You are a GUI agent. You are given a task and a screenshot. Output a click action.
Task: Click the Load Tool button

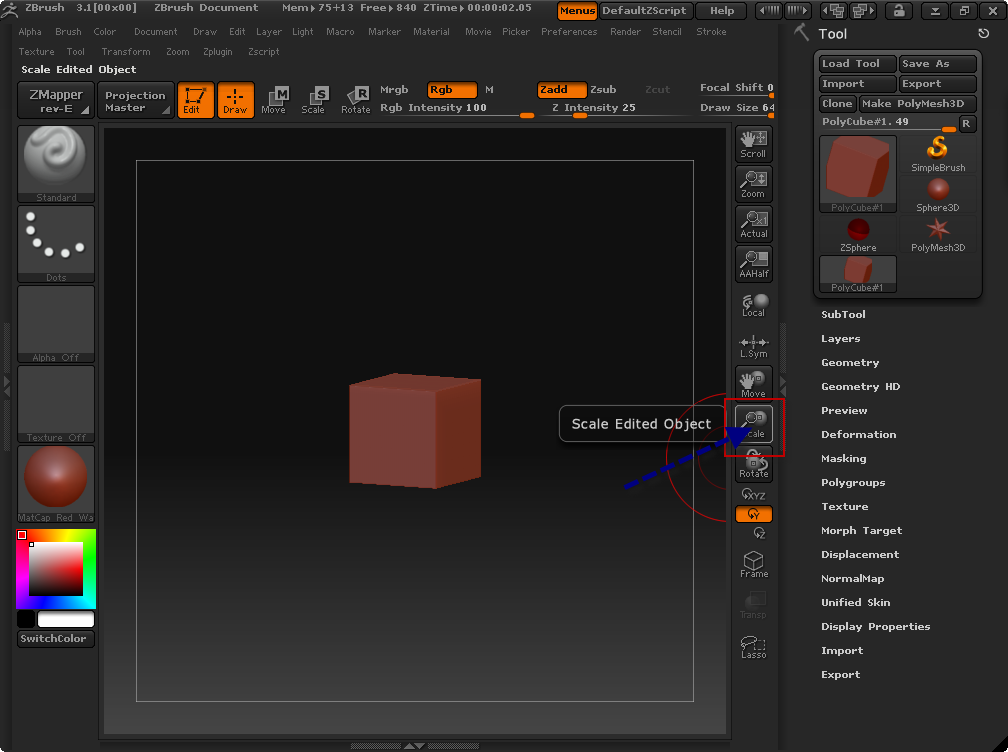click(x=858, y=64)
